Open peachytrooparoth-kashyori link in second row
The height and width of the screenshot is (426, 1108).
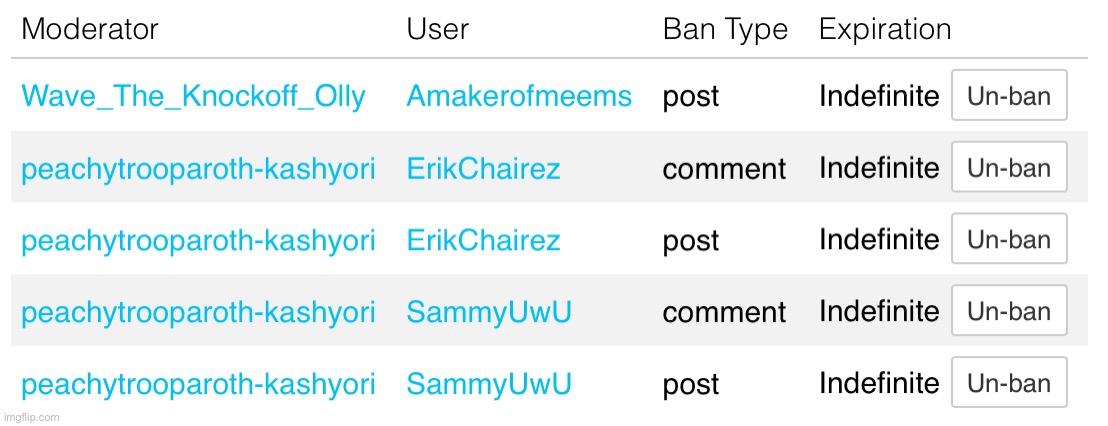[198, 170]
